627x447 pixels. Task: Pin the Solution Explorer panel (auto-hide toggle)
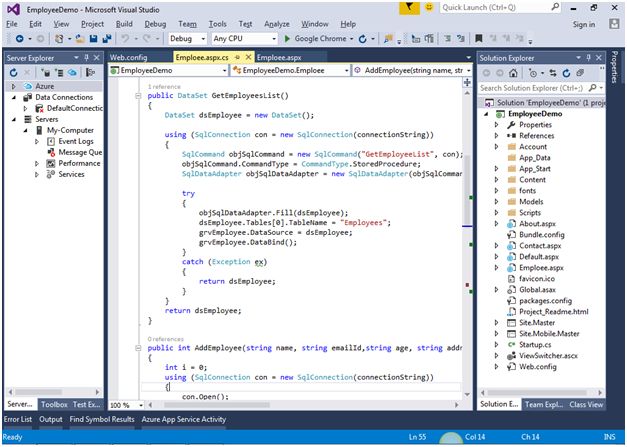586,58
